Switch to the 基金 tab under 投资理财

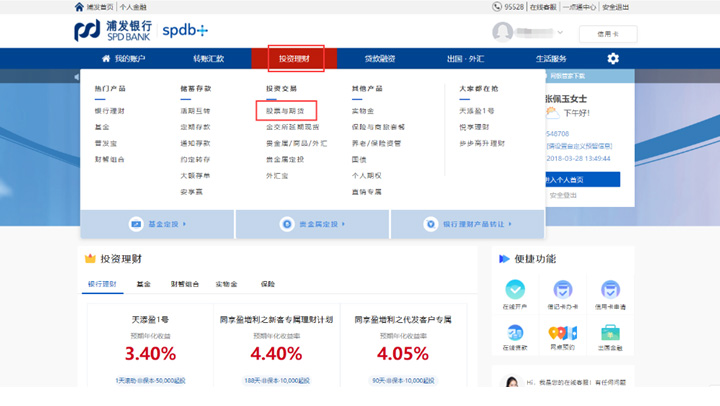tap(144, 284)
